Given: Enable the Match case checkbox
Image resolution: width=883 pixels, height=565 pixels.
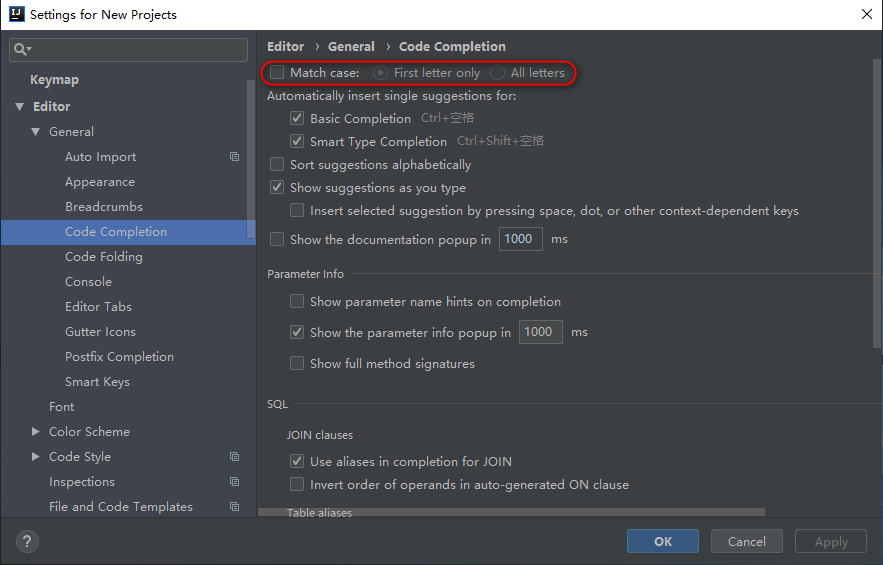Looking at the screenshot, I should pos(277,72).
